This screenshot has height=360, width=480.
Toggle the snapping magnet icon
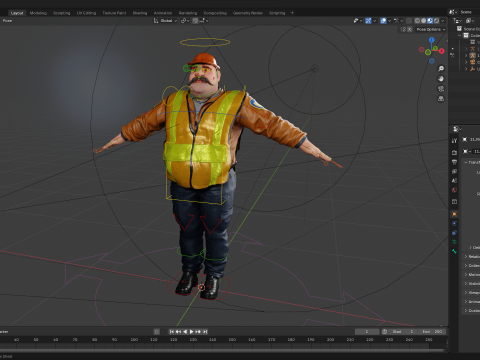pyautogui.click(x=195, y=21)
